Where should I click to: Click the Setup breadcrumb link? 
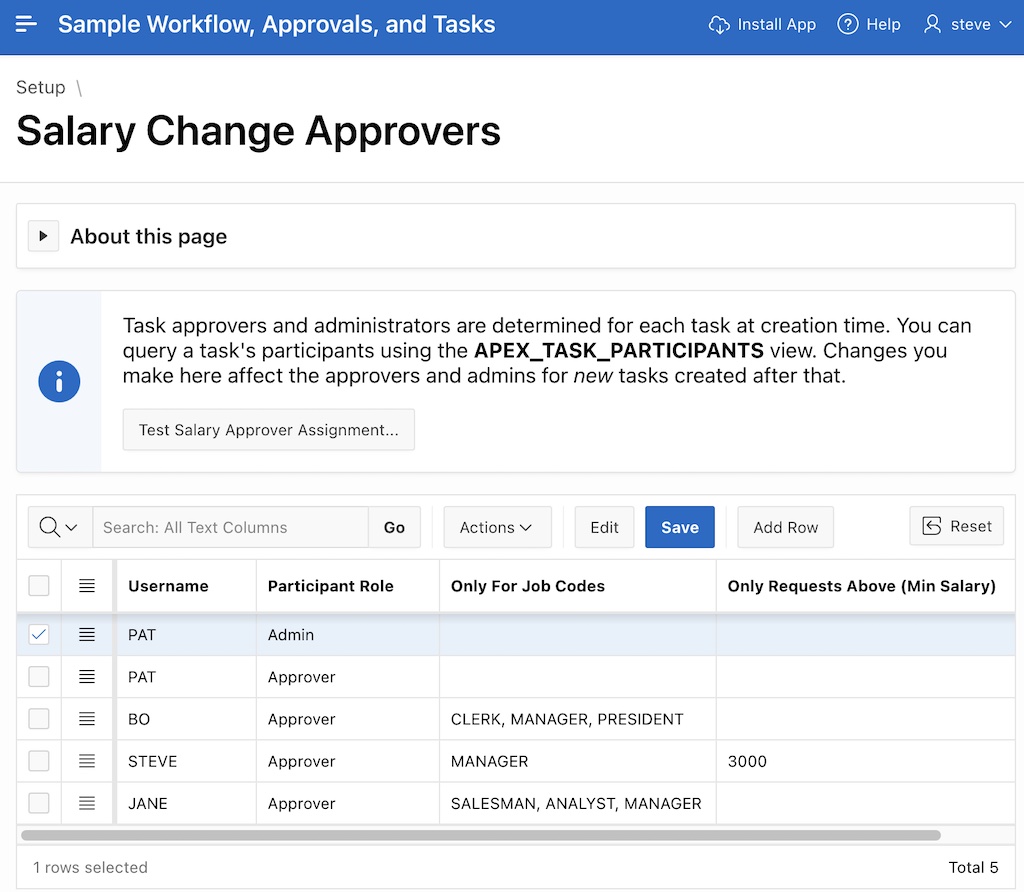coord(41,88)
